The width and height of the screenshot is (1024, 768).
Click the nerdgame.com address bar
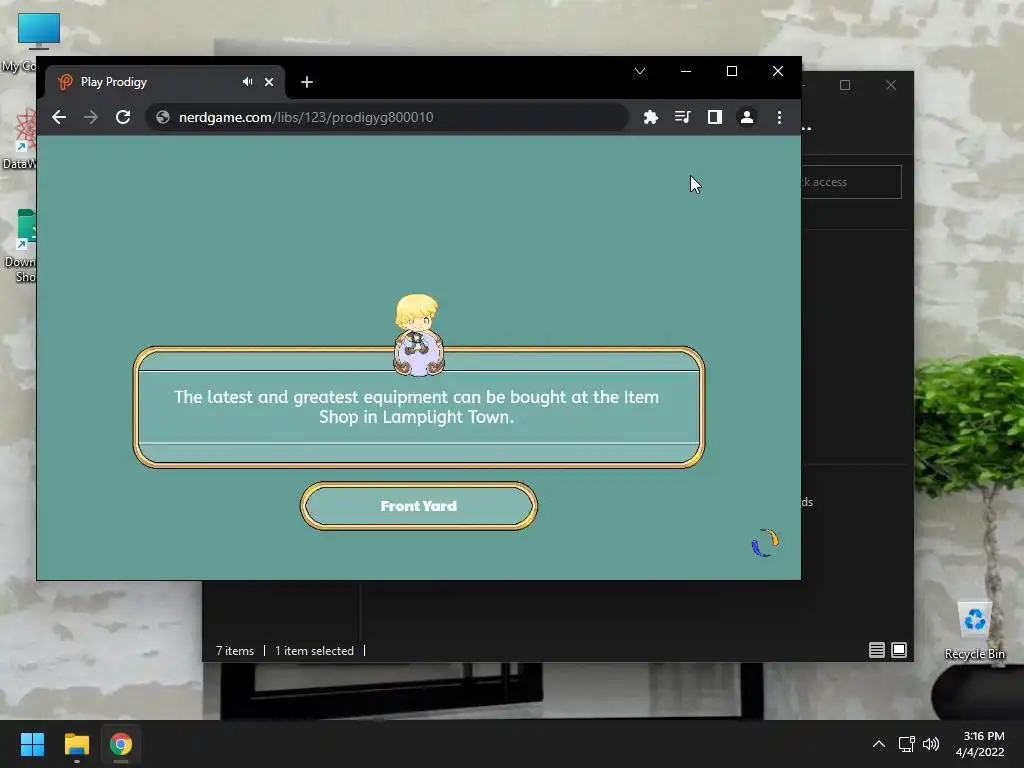click(x=387, y=117)
